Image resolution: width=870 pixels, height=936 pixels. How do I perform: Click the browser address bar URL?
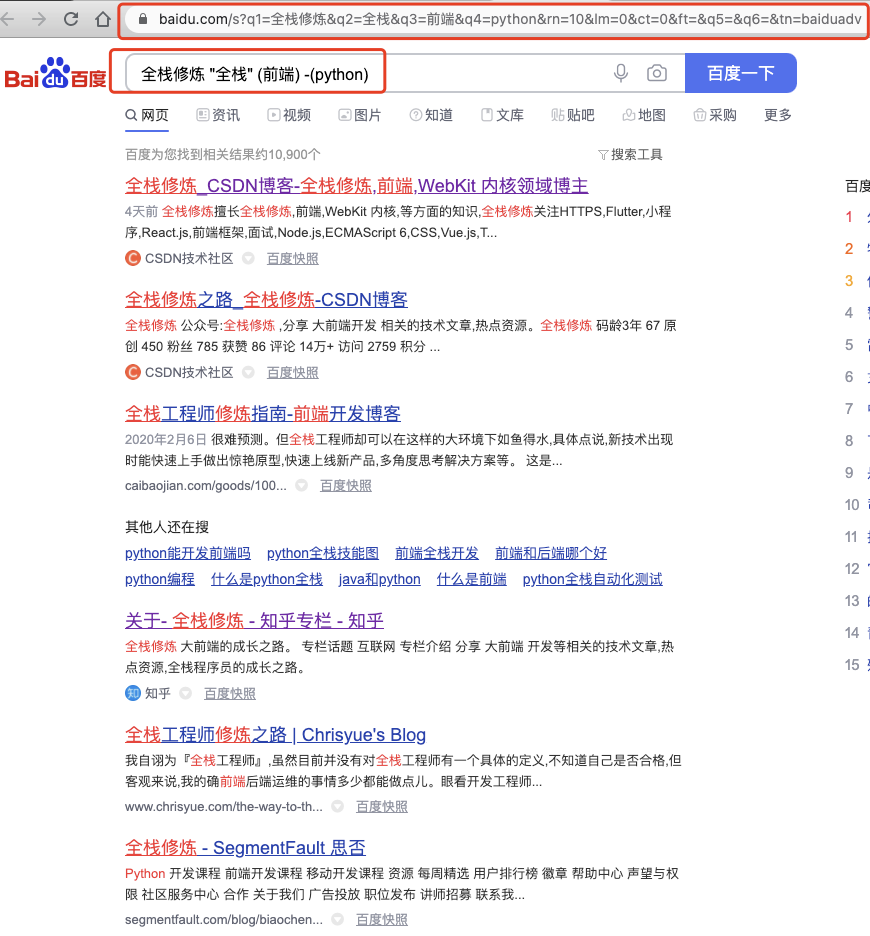click(511, 19)
